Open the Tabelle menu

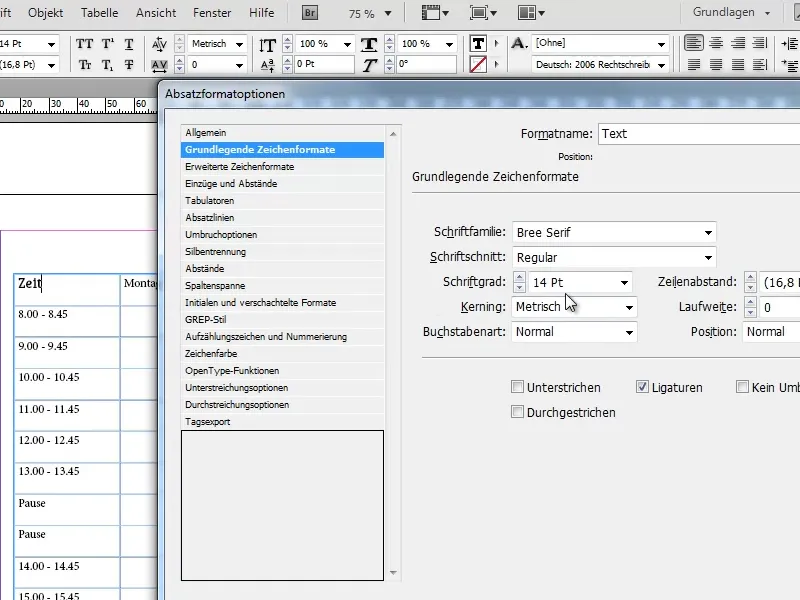99,13
